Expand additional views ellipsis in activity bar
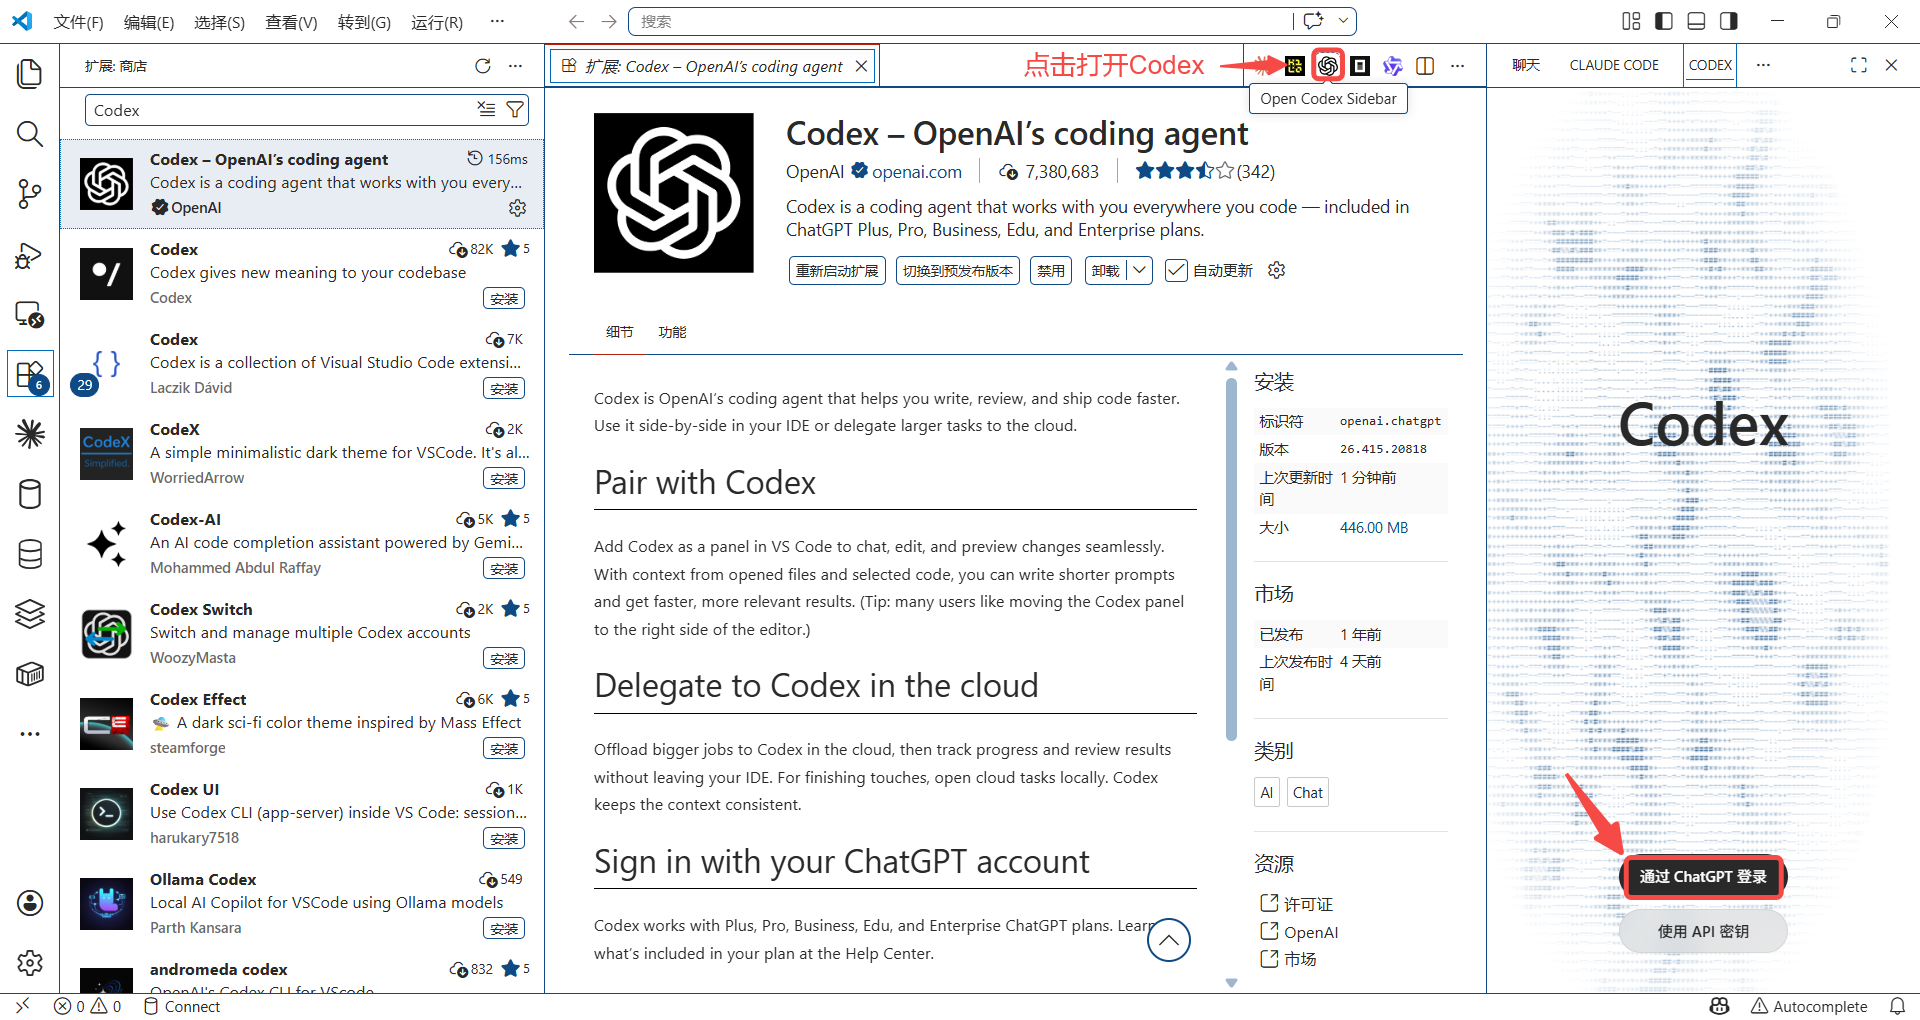Viewport: 1920px width, 1020px height. pos(30,734)
